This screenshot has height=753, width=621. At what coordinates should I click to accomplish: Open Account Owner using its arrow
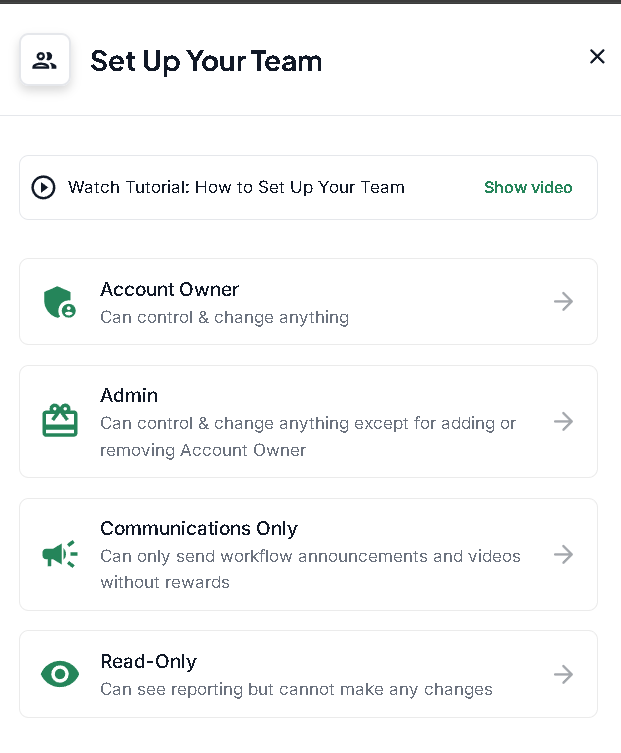click(x=563, y=302)
